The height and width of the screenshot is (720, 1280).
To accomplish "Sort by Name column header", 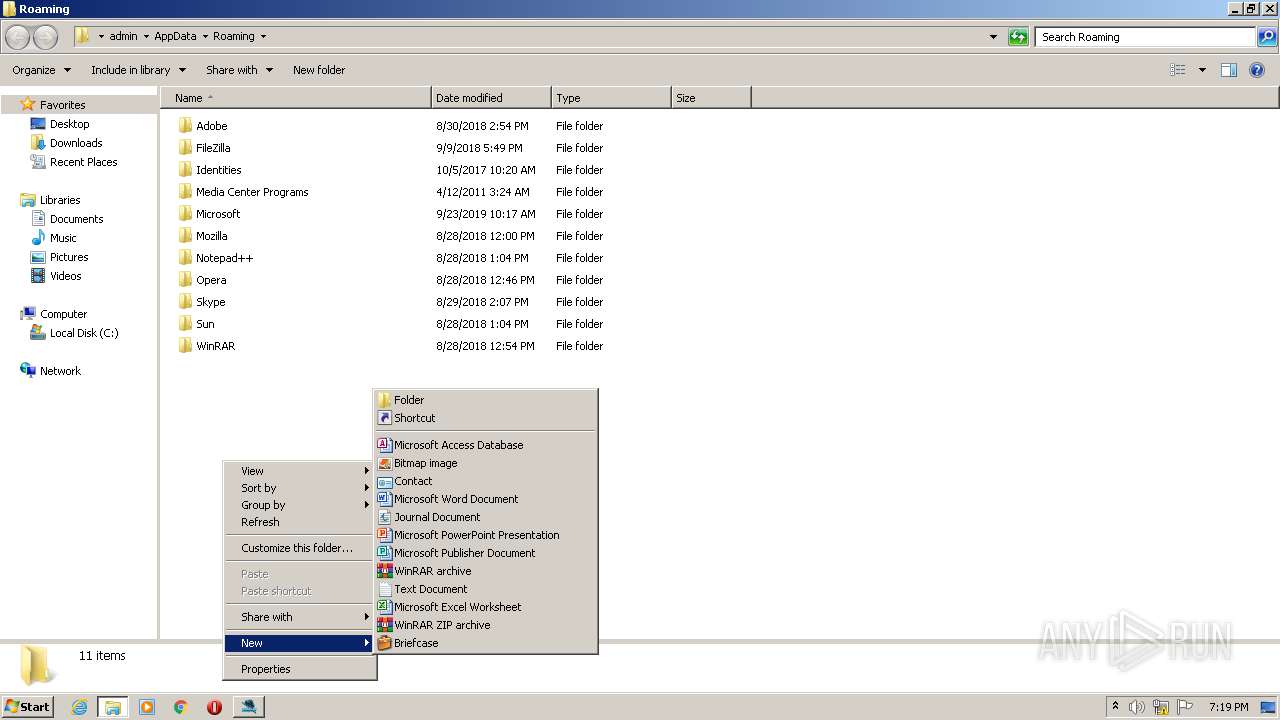I will 296,98.
